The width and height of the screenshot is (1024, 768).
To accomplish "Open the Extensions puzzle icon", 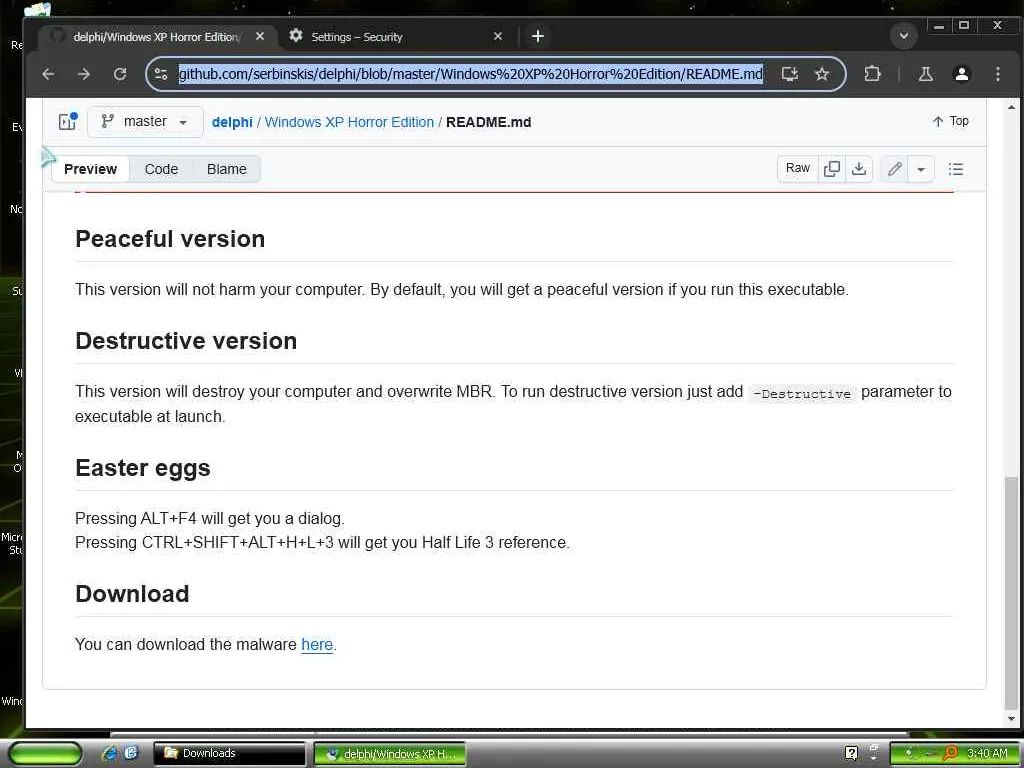I will pos(872,74).
